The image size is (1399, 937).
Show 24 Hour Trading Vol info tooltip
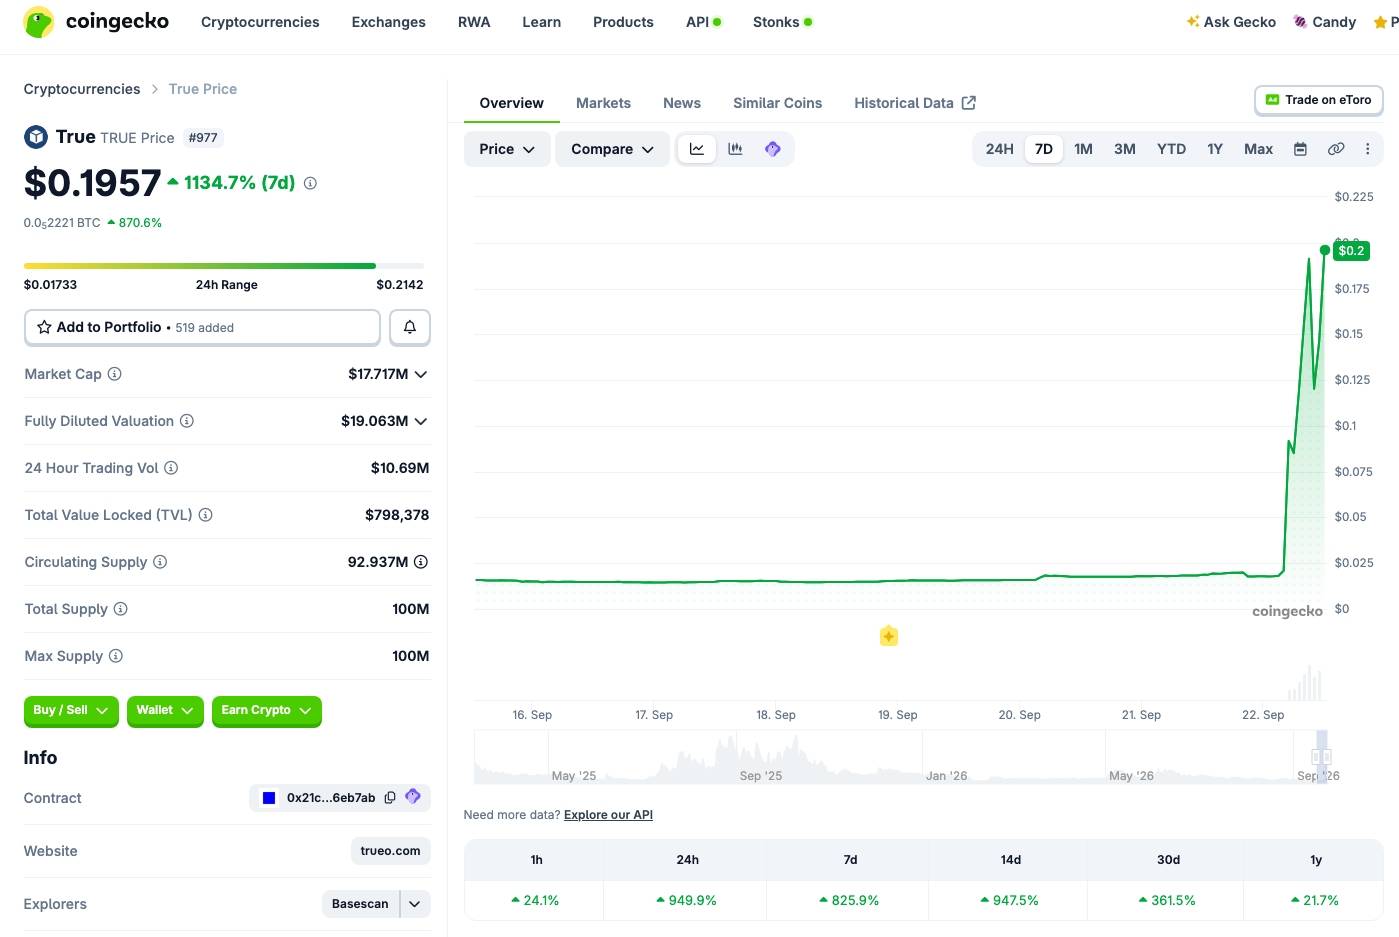(171, 468)
